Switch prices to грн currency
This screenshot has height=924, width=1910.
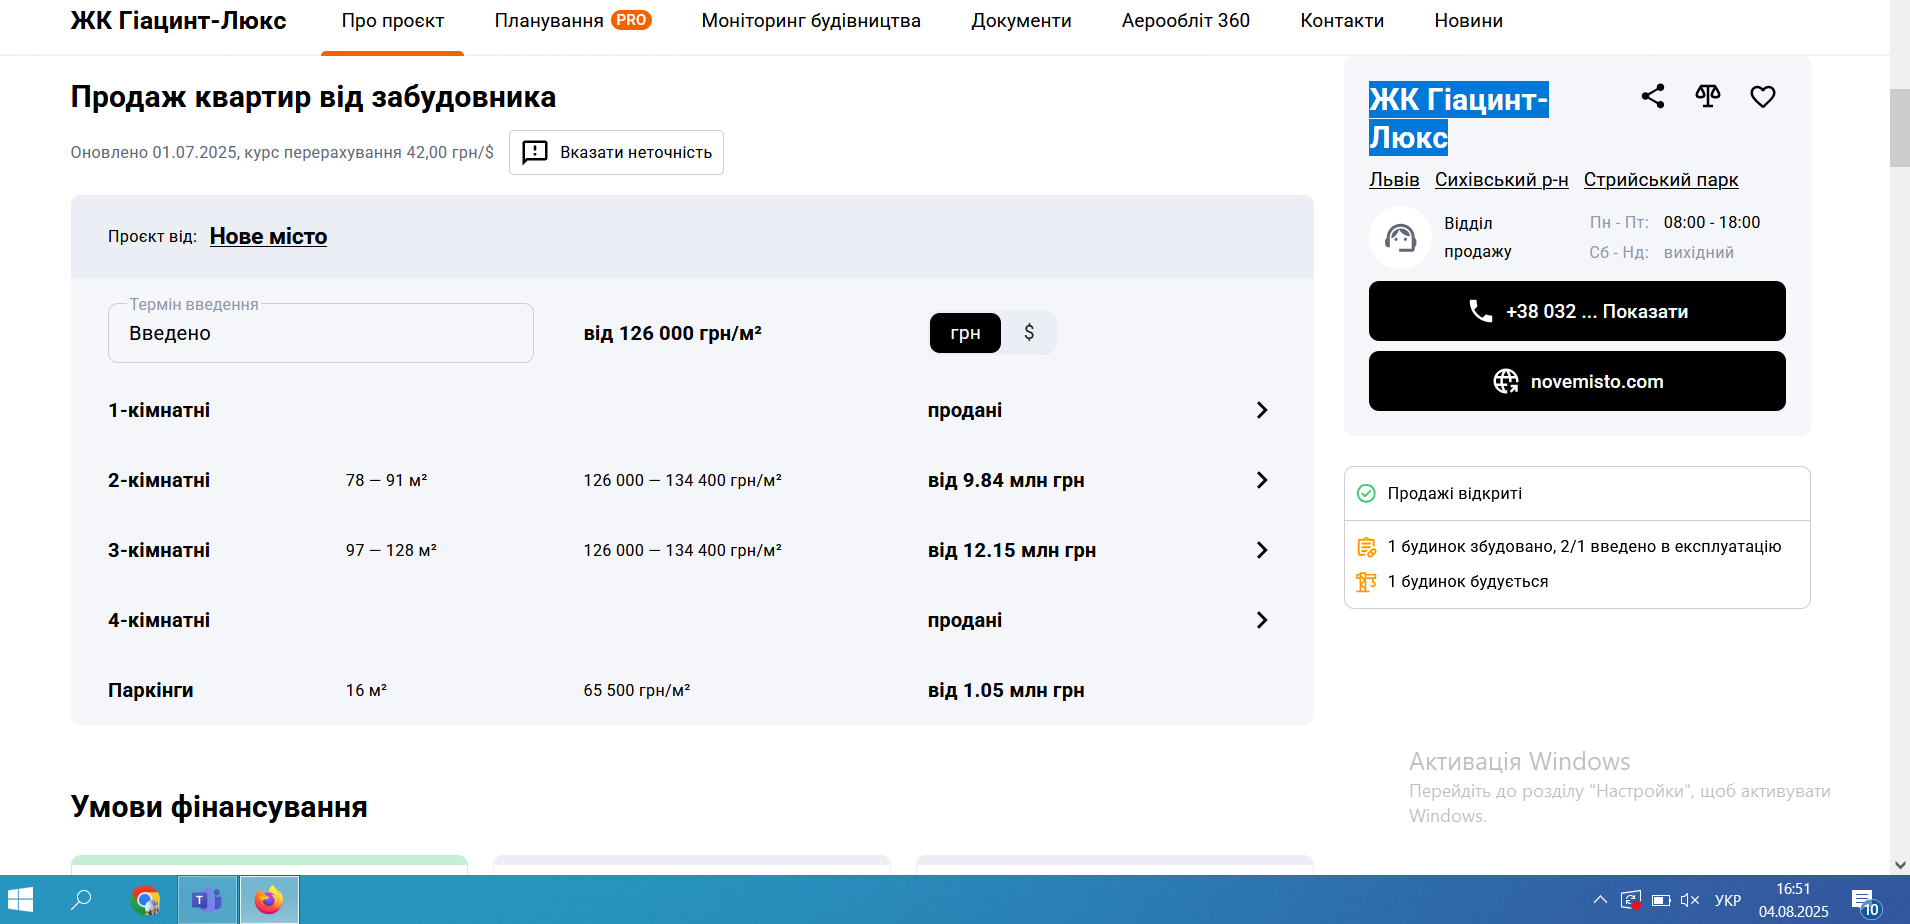click(965, 333)
